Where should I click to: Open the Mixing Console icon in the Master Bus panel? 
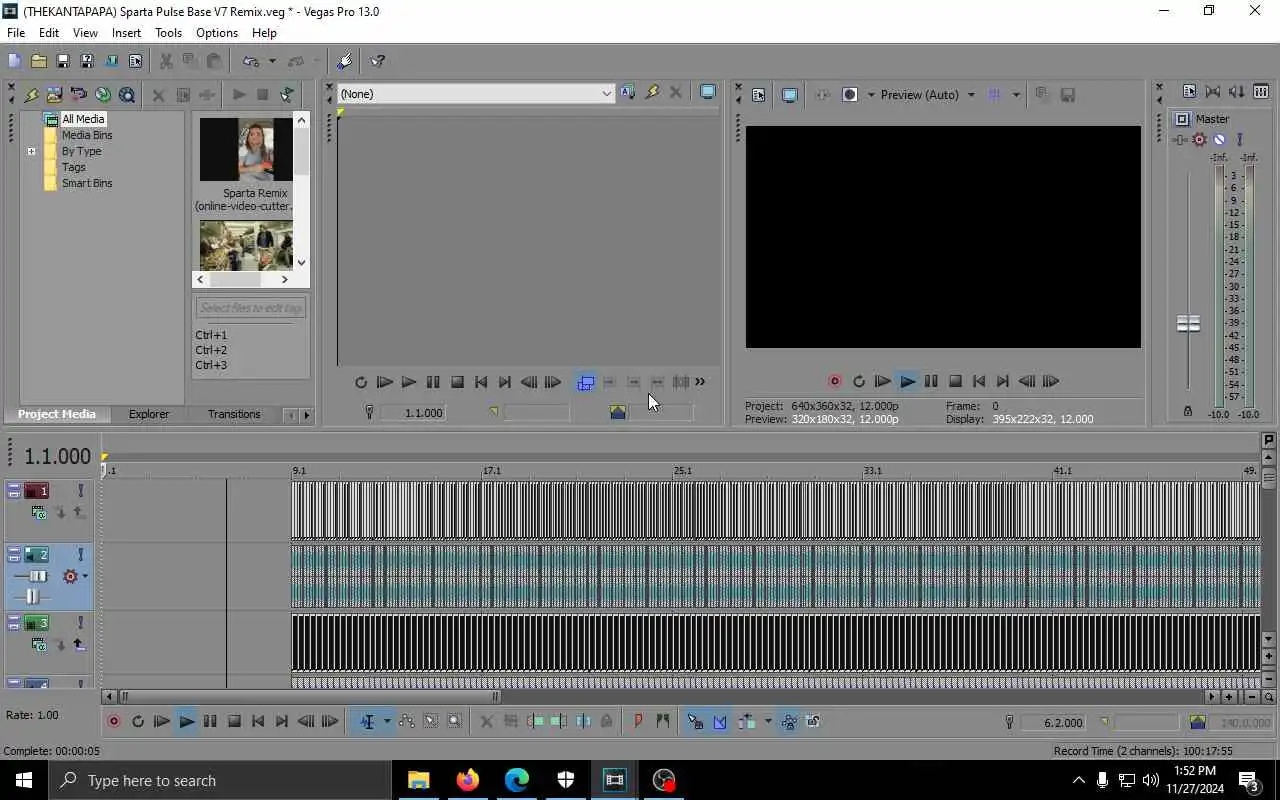coord(1260,91)
